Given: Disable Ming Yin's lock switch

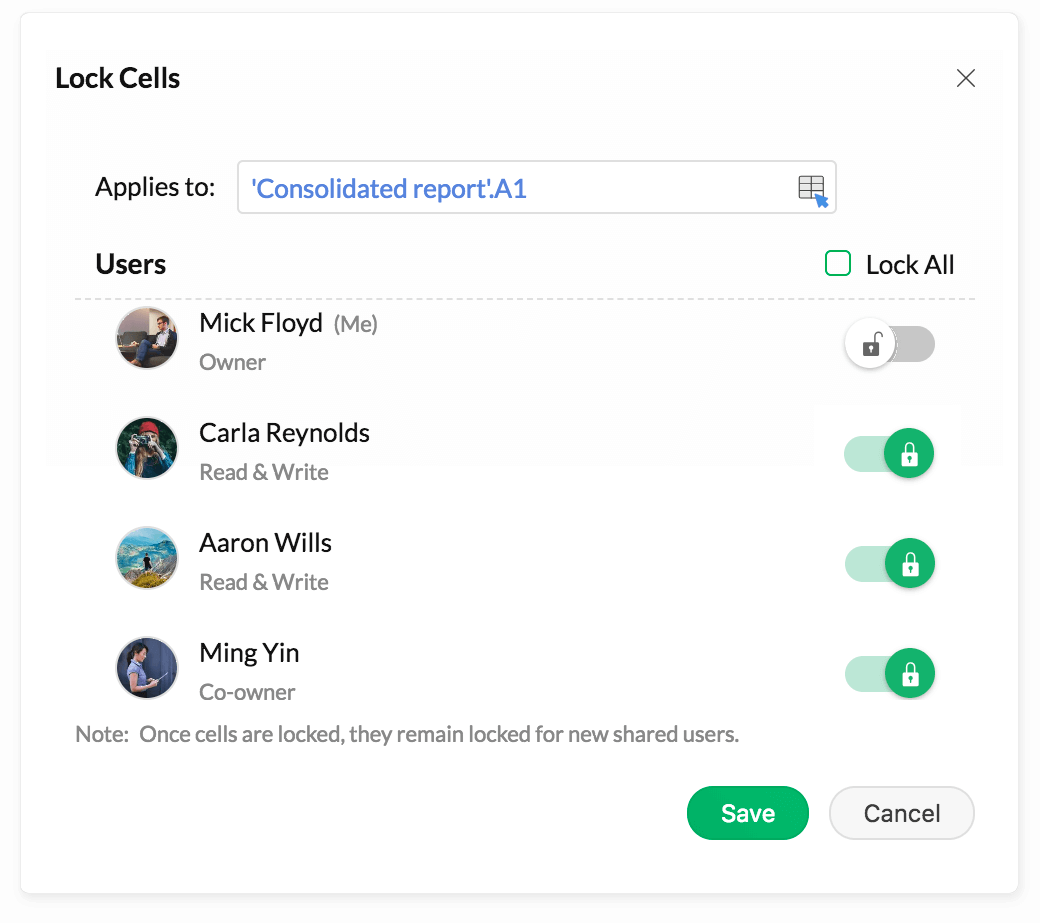Looking at the screenshot, I should tap(889, 673).
